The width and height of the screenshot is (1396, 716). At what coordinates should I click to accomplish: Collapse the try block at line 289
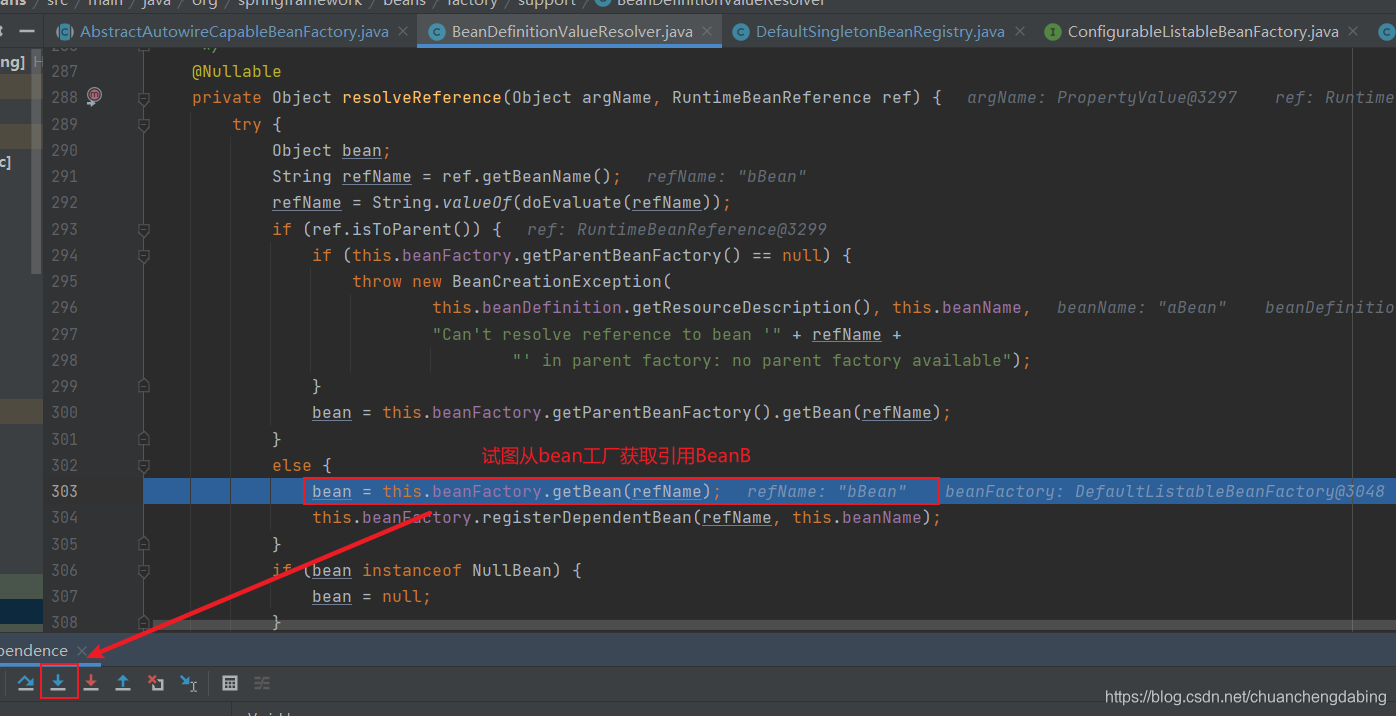144,125
